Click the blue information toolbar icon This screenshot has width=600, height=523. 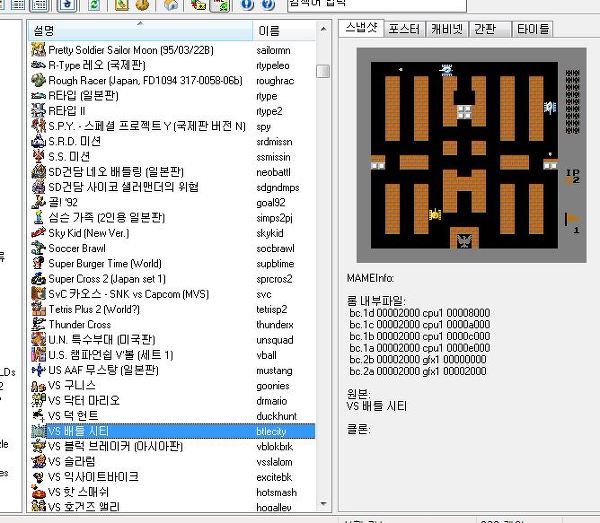click(x=247, y=5)
